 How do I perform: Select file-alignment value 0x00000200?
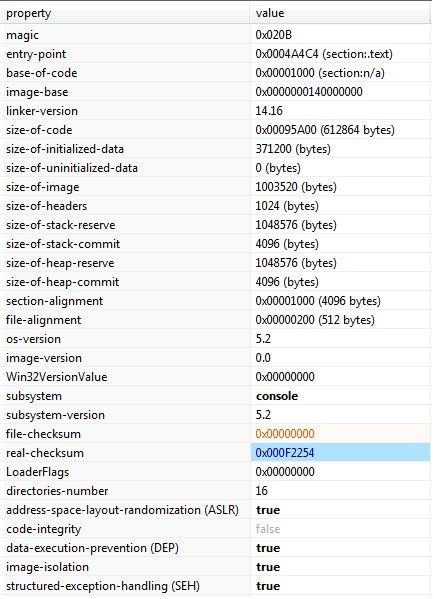pos(285,320)
